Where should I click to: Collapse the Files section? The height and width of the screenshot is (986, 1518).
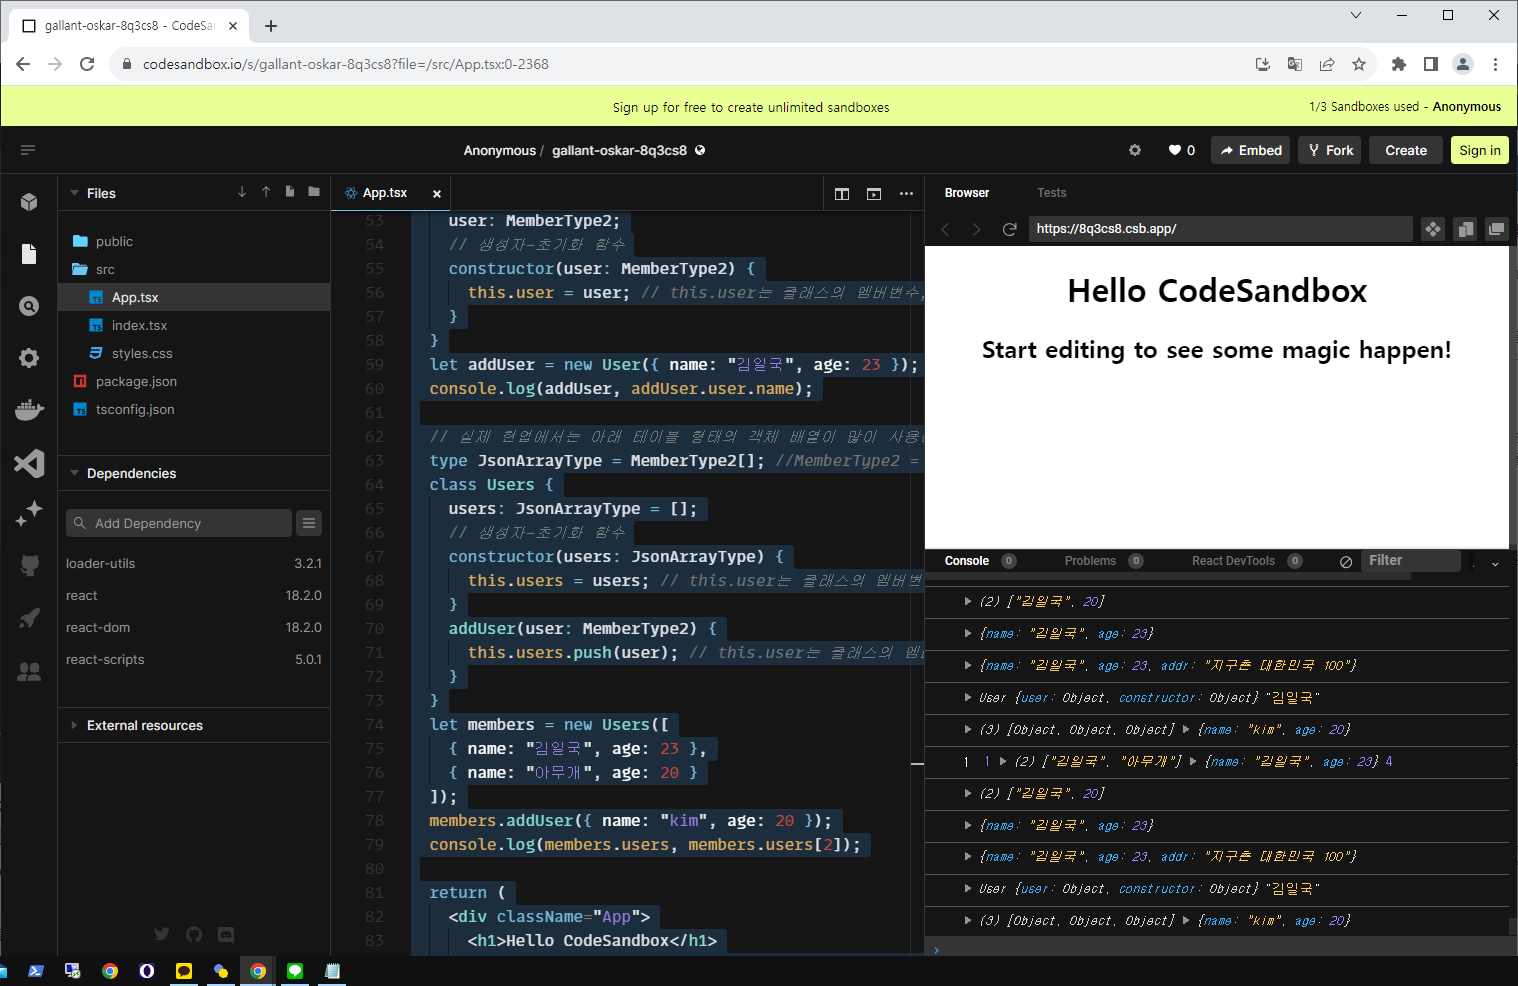click(74, 193)
